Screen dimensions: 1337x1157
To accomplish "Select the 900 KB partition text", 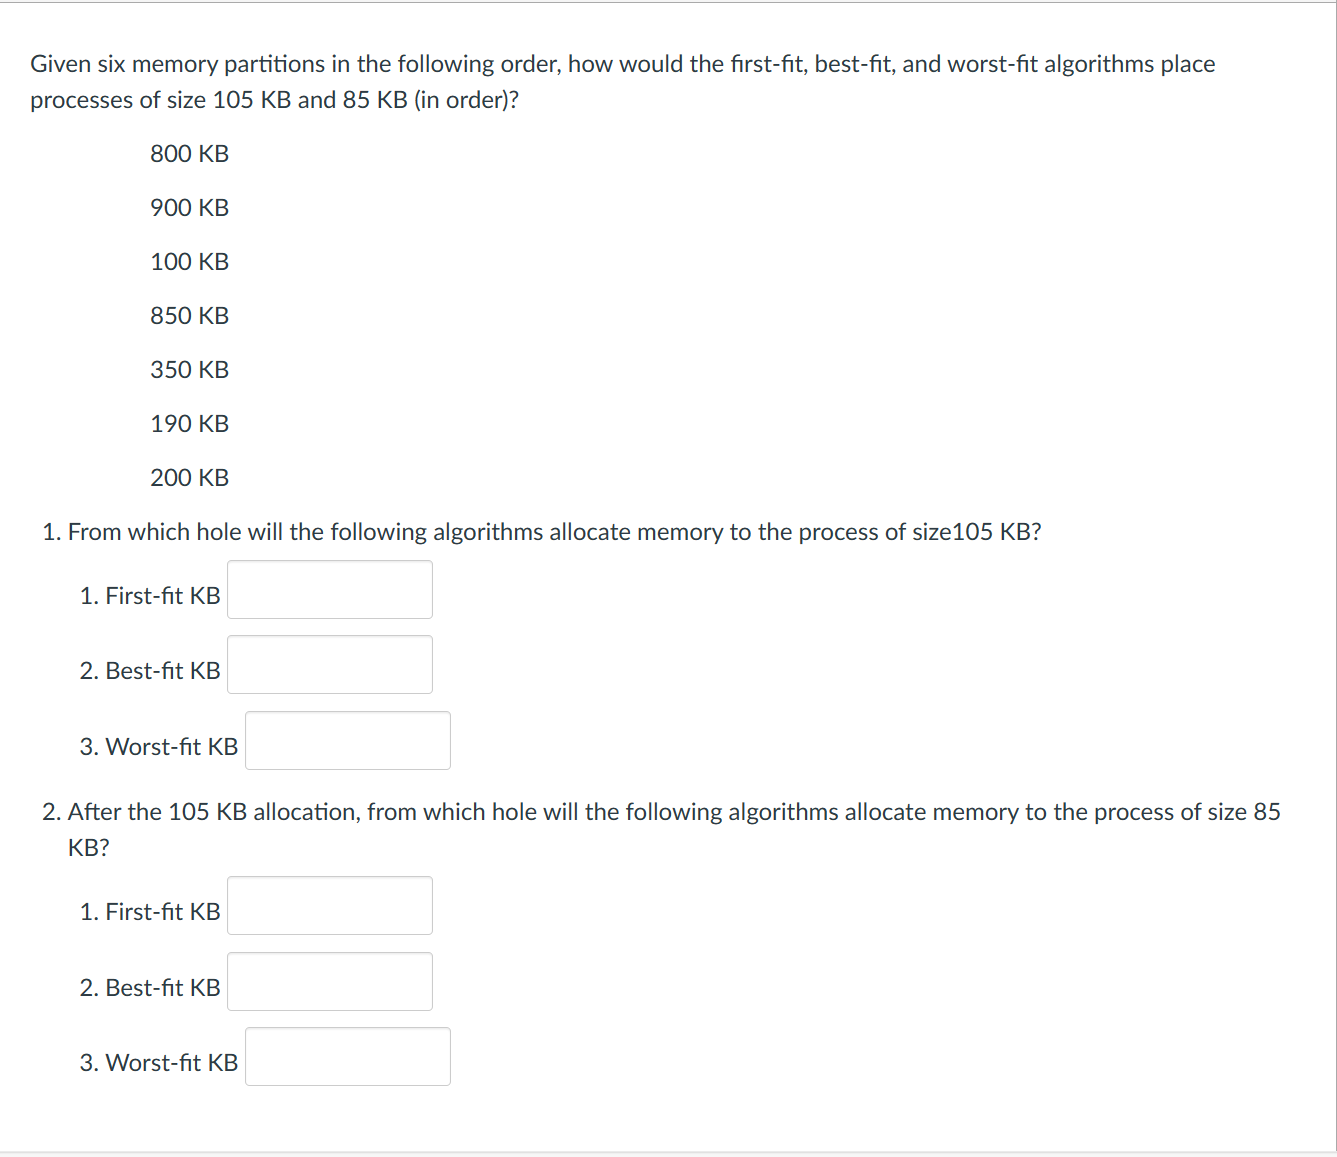I will click(189, 208).
